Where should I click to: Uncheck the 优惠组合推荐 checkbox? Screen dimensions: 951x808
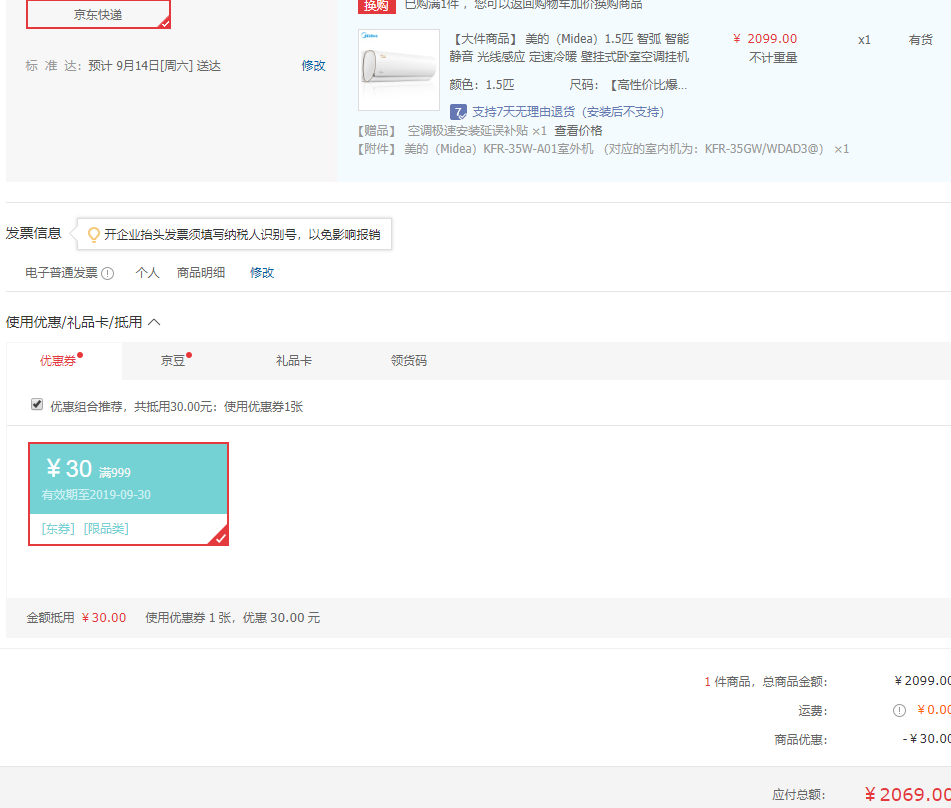point(37,405)
